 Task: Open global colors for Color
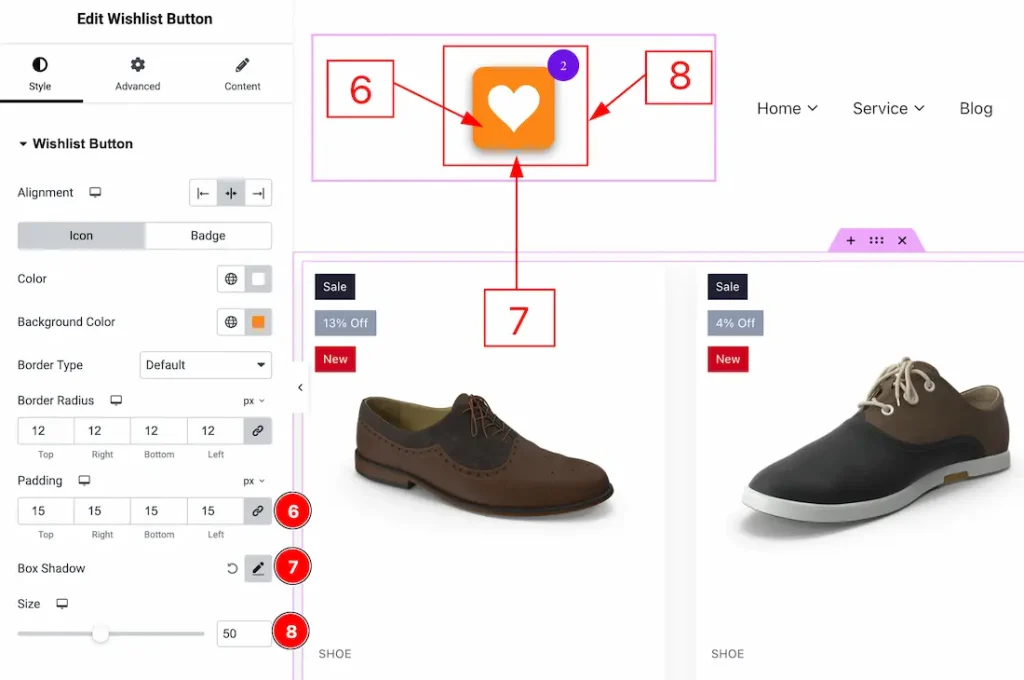tap(231, 279)
